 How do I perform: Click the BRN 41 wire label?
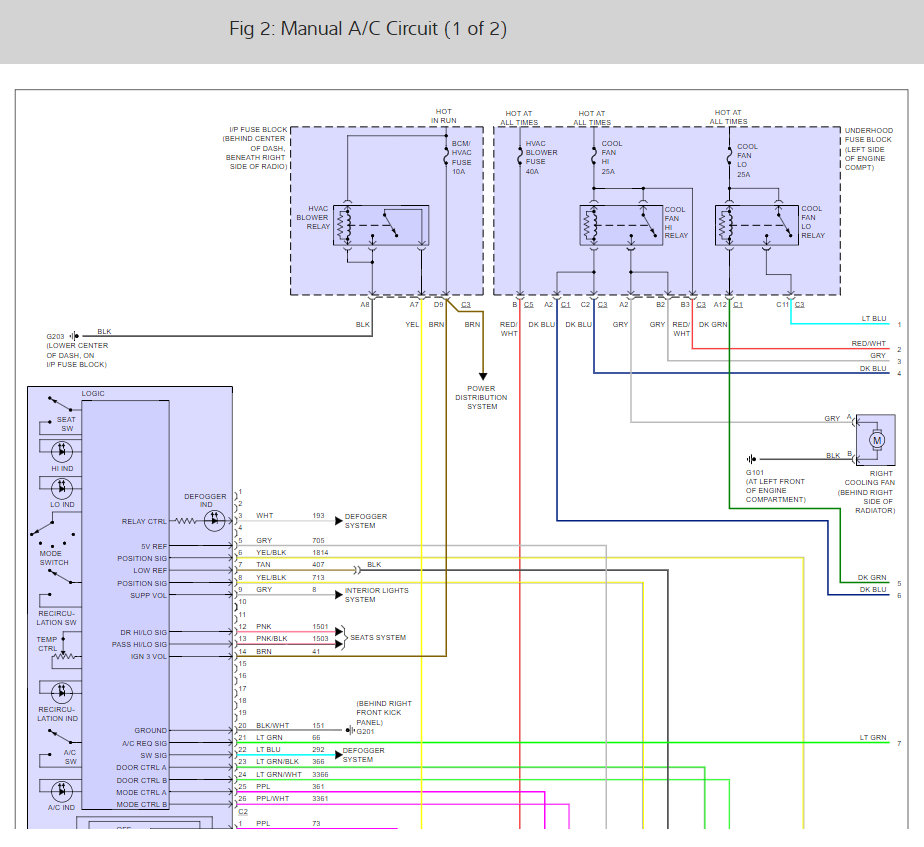click(288, 651)
